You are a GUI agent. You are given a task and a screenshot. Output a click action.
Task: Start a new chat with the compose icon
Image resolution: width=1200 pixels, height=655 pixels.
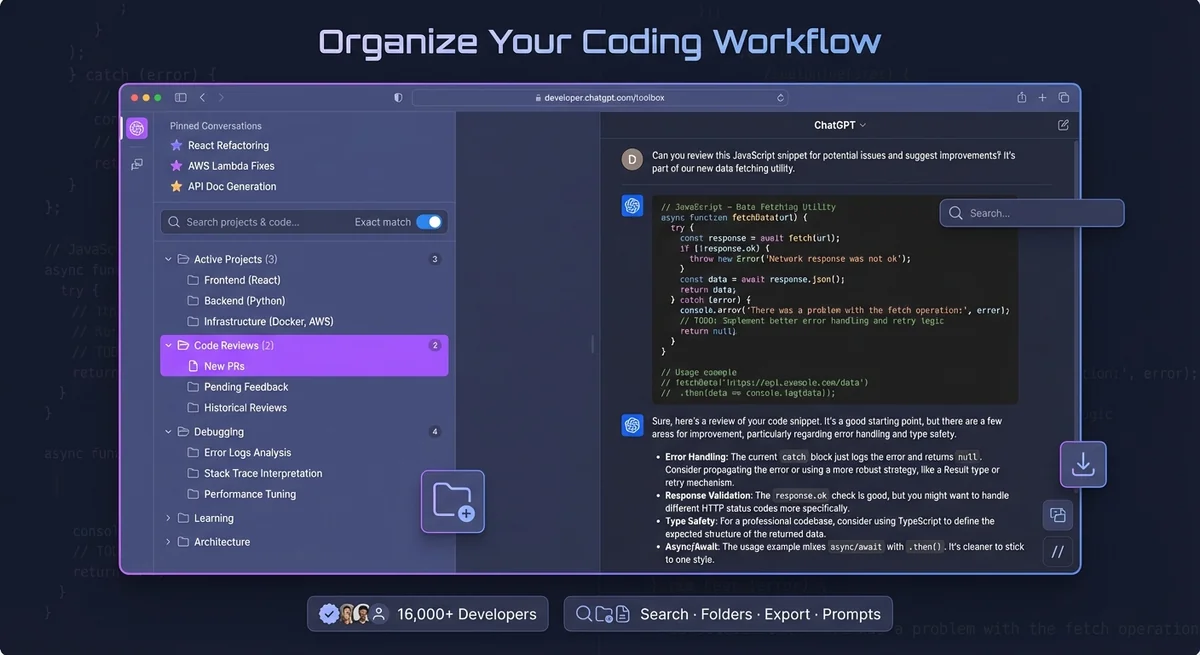tap(1062, 124)
